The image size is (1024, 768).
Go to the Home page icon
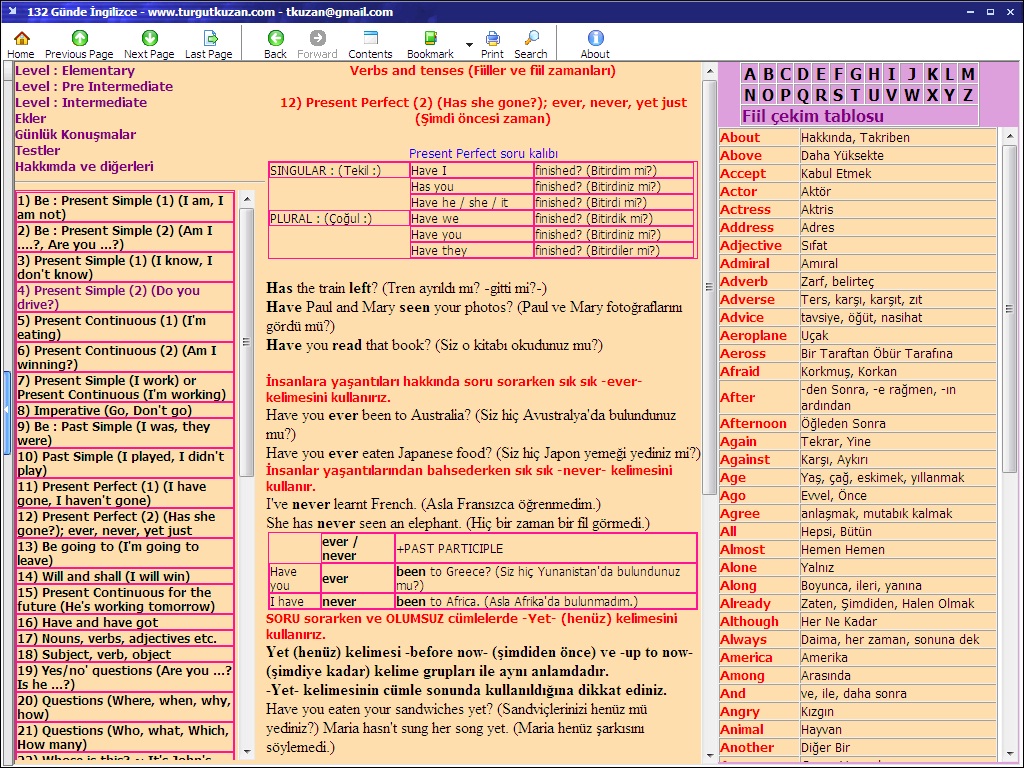21,39
